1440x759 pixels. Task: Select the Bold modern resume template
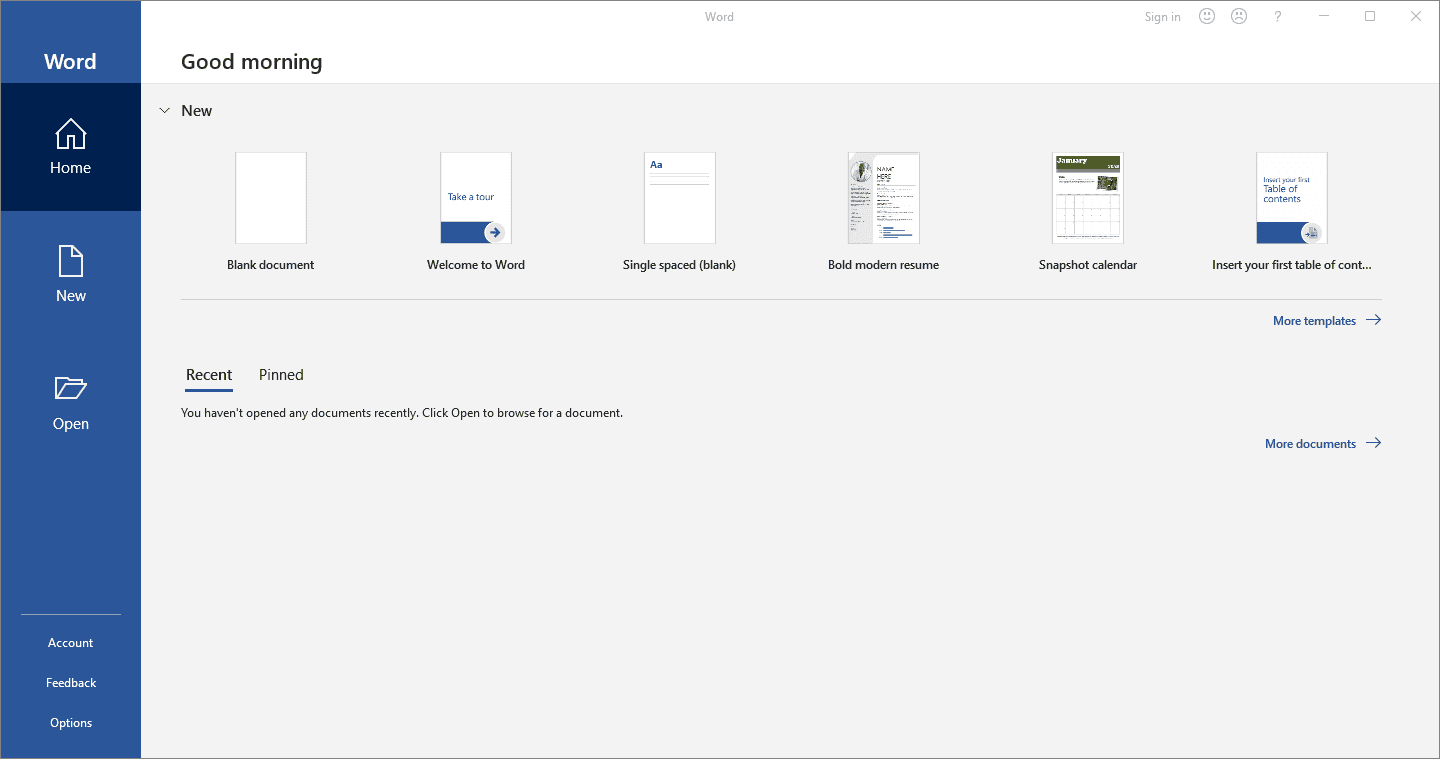(883, 198)
